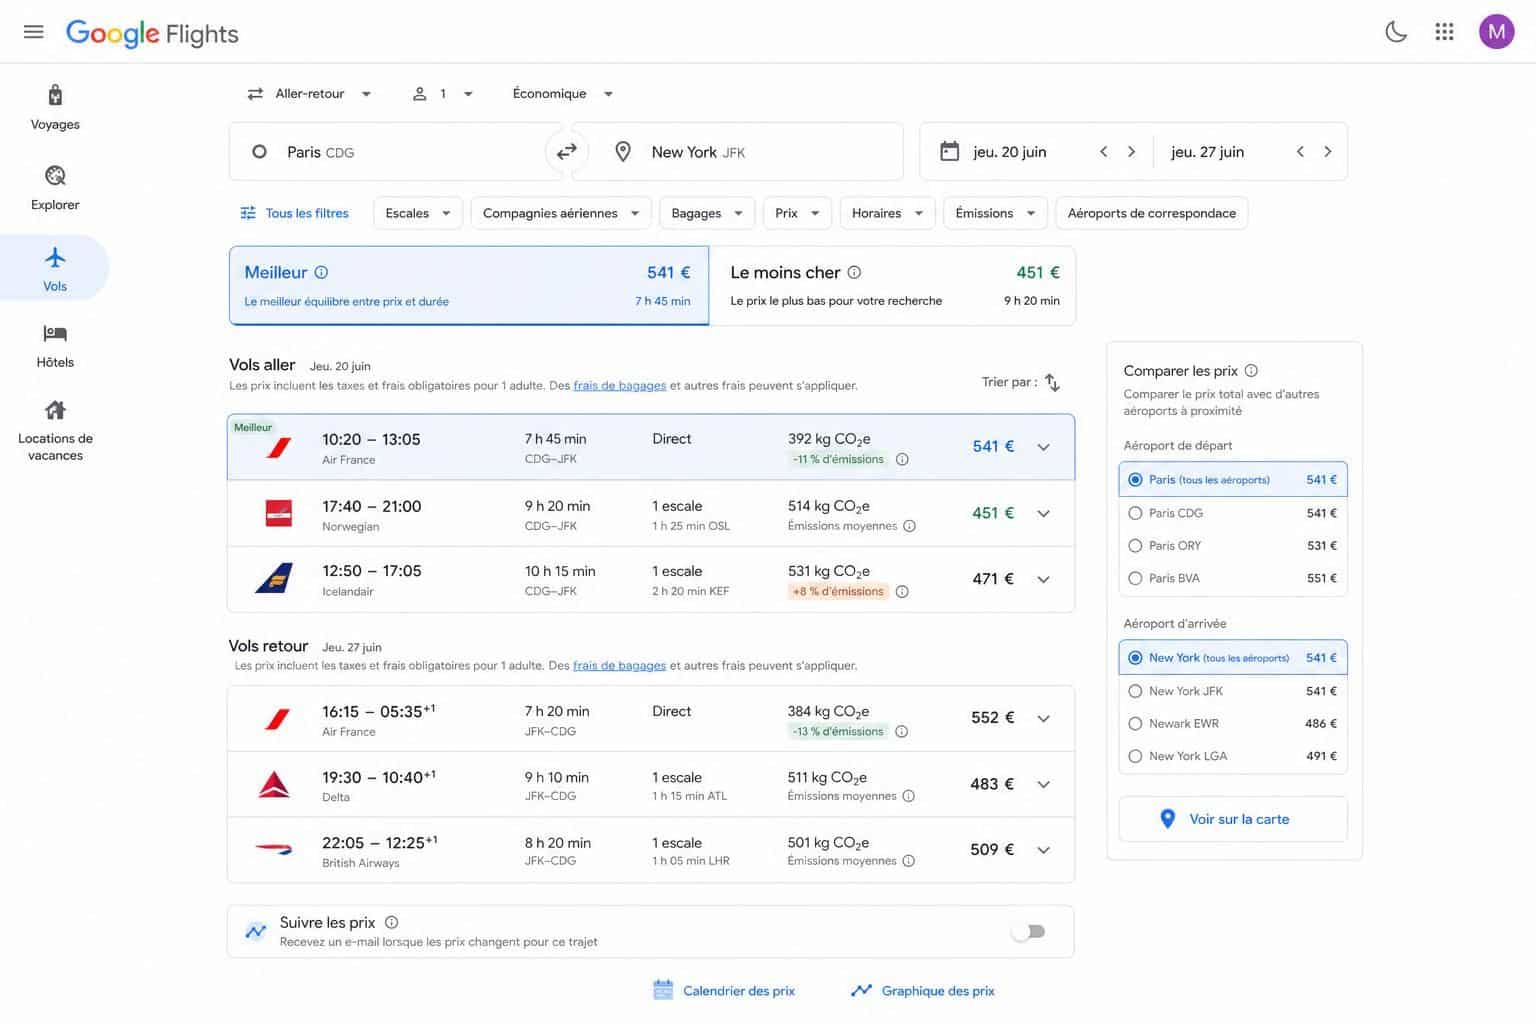This screenshot has width=1536, height=1024.
Task: Show info icon for Suivre les prix
Action: (391, 922)
